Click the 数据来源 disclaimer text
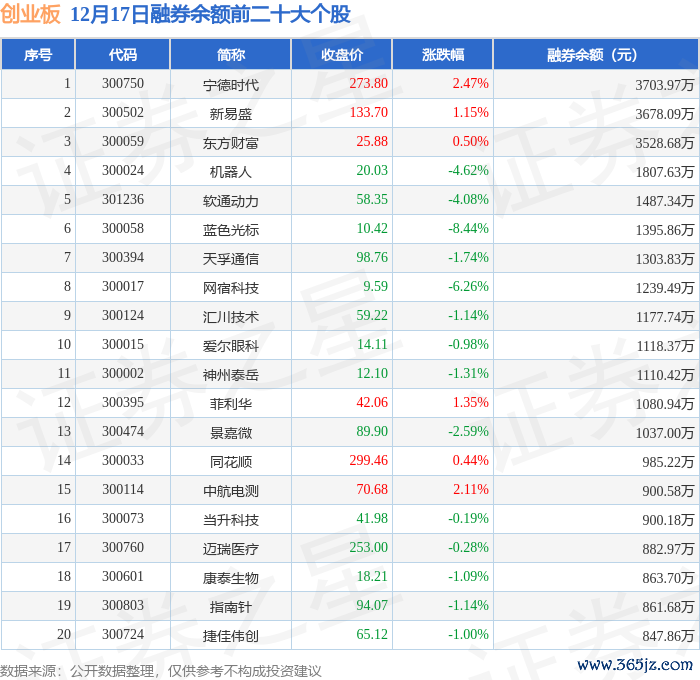Screen dimensions: 700x680 tap(161, 671)
